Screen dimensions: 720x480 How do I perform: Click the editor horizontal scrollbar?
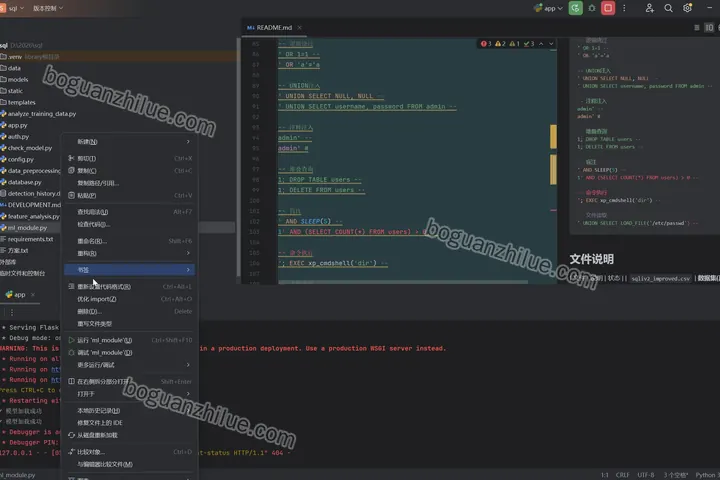pyautogui.click(x=402, y=282)
